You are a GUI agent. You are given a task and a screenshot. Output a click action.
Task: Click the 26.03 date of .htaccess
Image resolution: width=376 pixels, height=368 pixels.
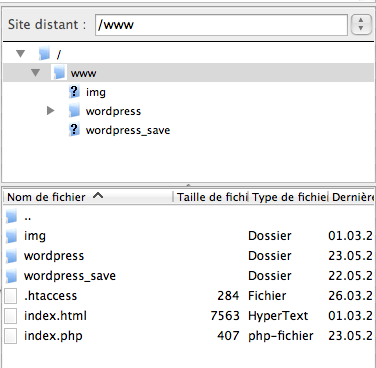(x=351, y=296)
